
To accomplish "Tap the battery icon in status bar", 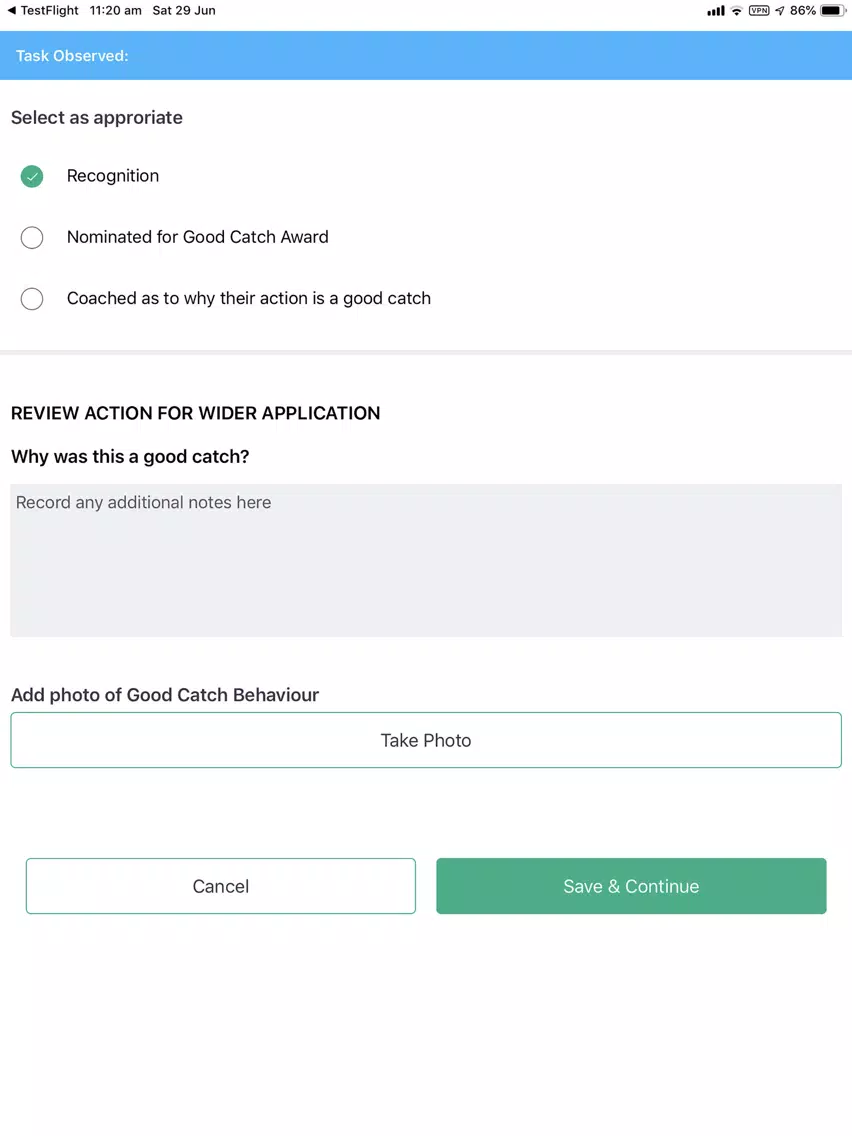I will tap(833, 11).
